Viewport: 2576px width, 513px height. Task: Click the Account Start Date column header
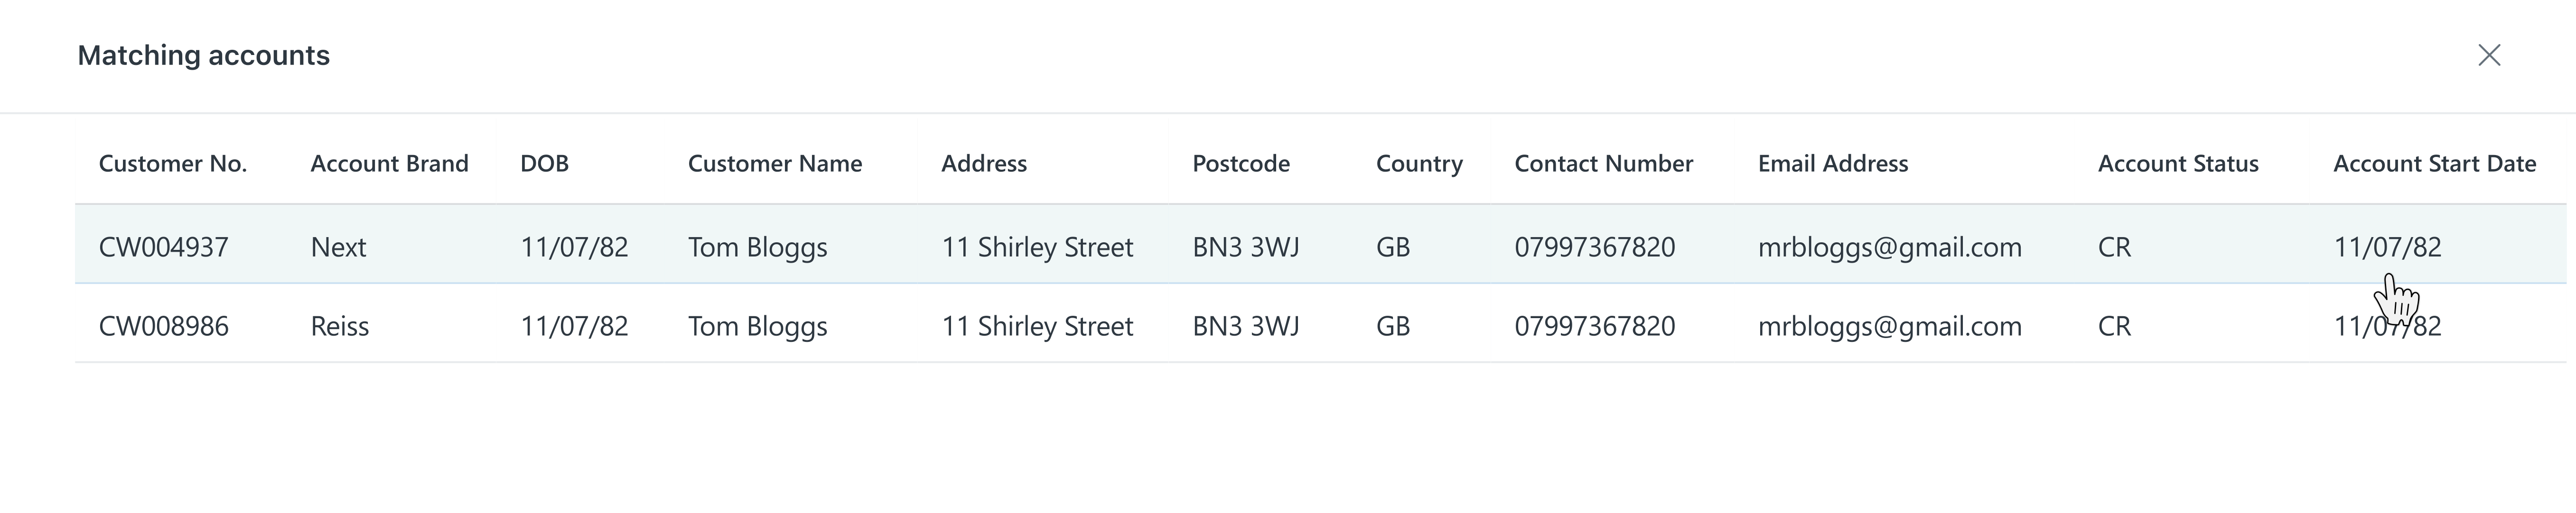(x=2434, y=164)
